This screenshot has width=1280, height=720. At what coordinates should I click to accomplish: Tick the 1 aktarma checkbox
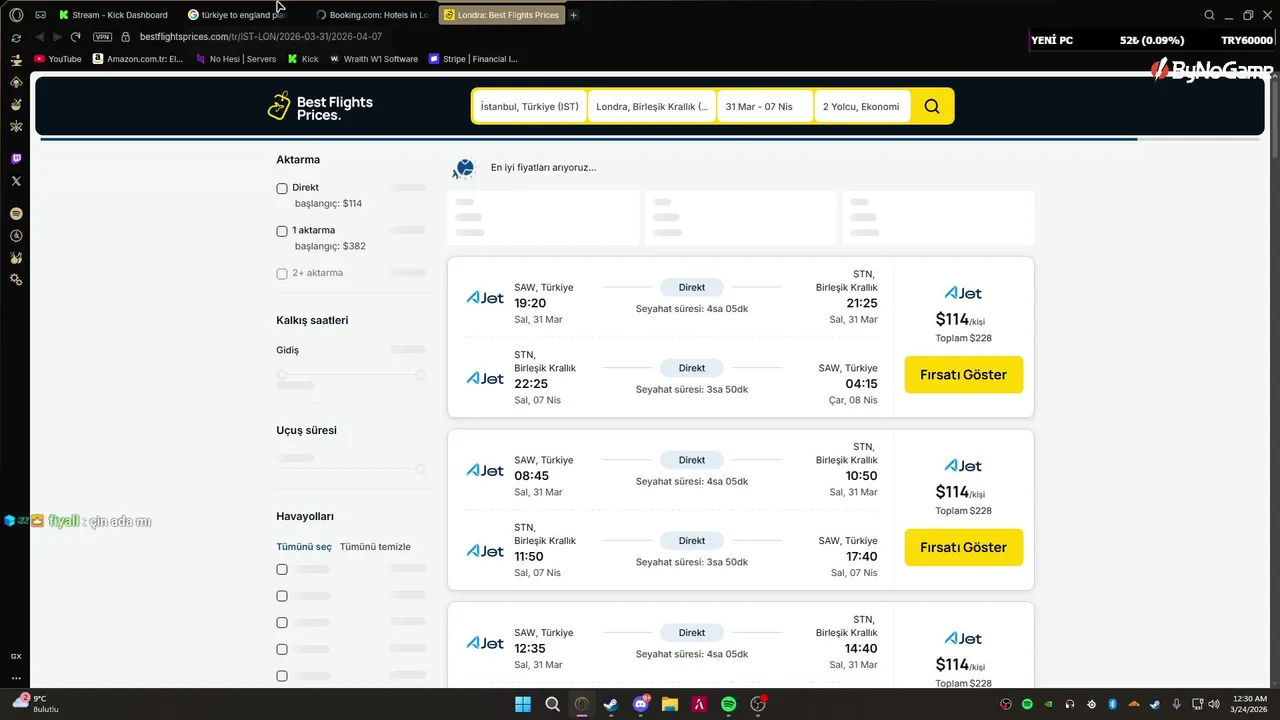(282, 231)
